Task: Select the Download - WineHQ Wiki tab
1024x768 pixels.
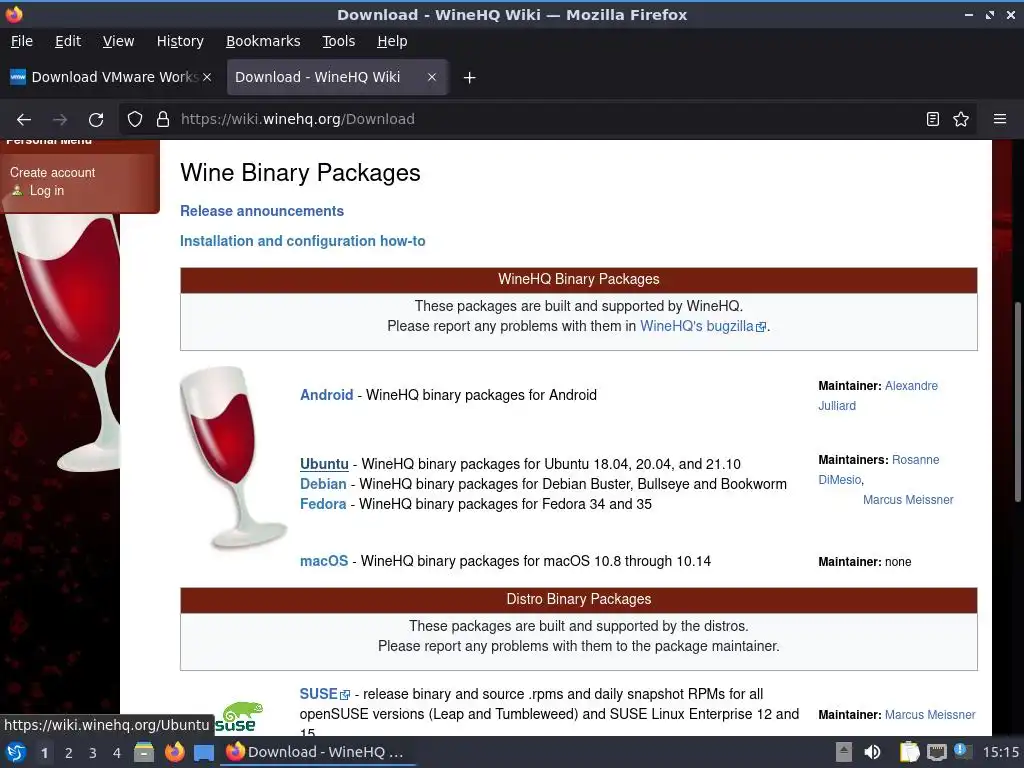Action: point(337,77)
